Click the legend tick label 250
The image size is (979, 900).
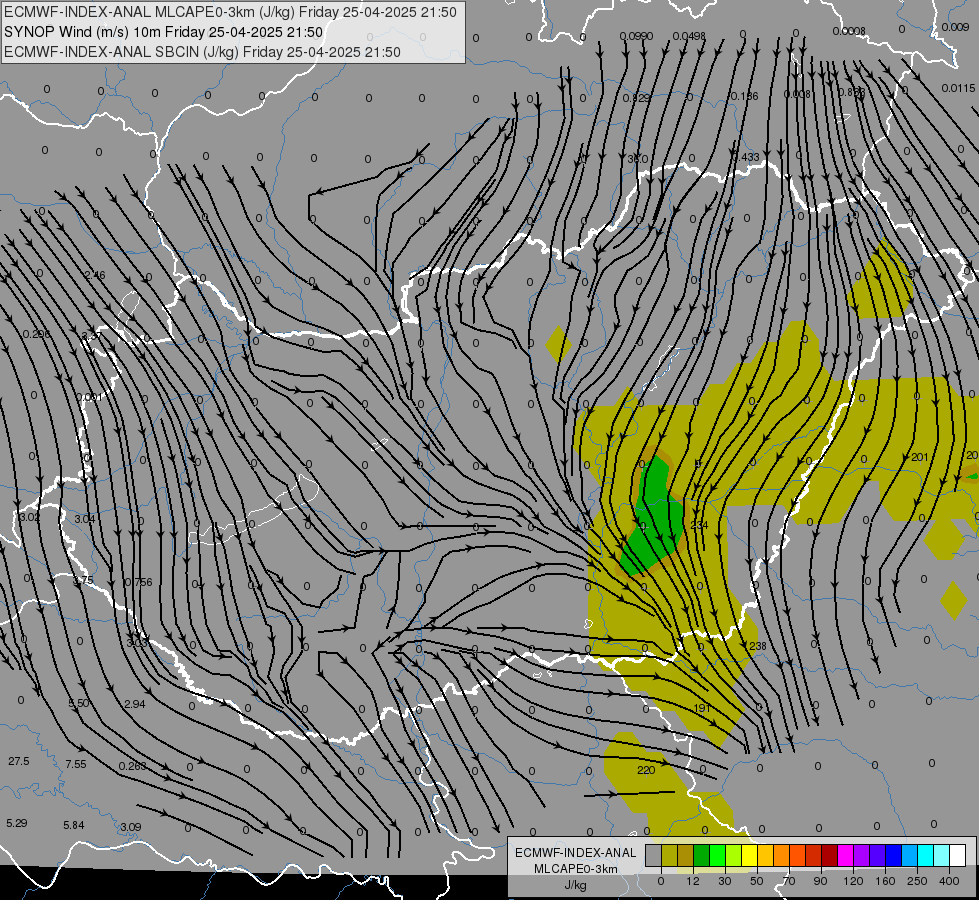[x=917, y=881]
